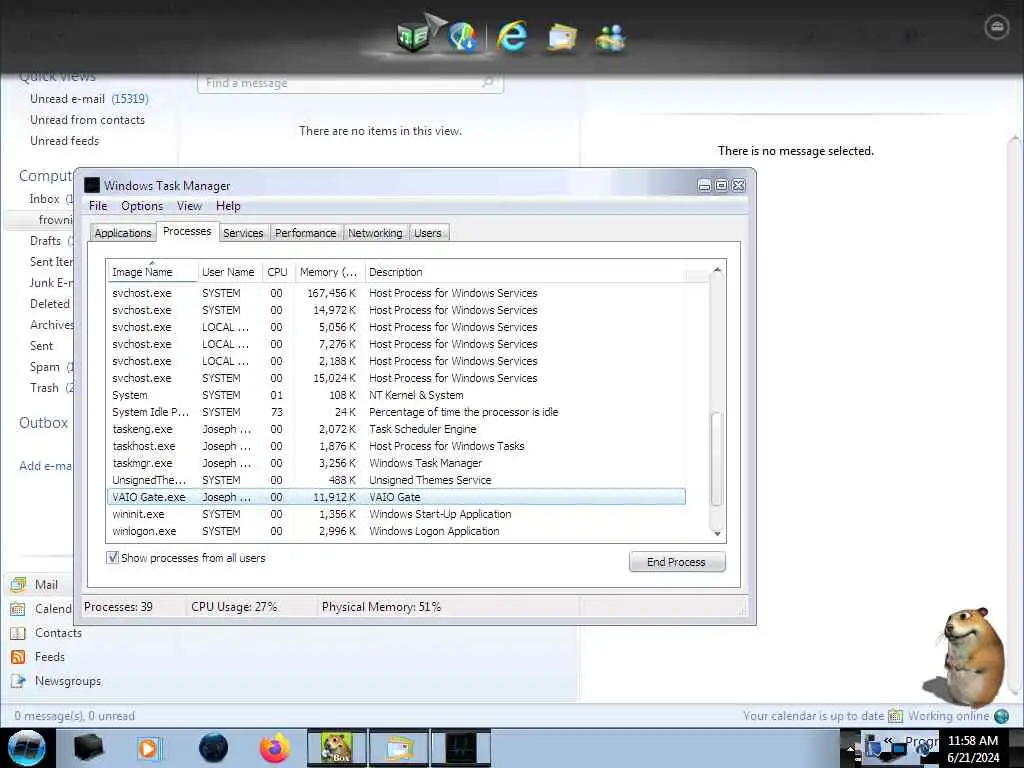Select the winlogon.exe process row
1024x768 pixels.
(x=396, y=531)
